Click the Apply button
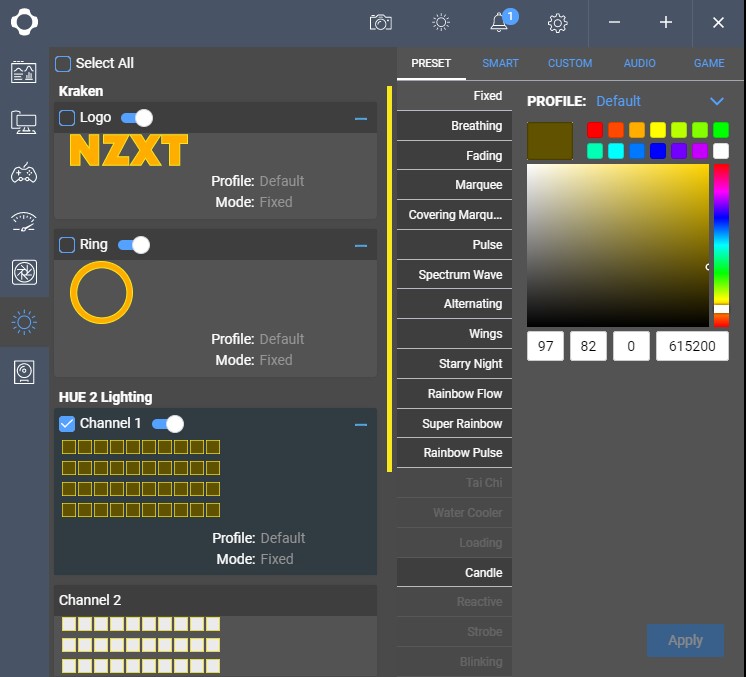This screenshot has height=677, width=746. point(685,641)
